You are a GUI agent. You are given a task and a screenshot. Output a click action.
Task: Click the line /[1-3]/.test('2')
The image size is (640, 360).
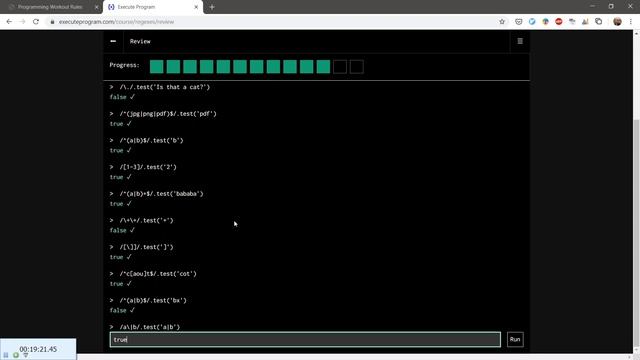[148, 167]
